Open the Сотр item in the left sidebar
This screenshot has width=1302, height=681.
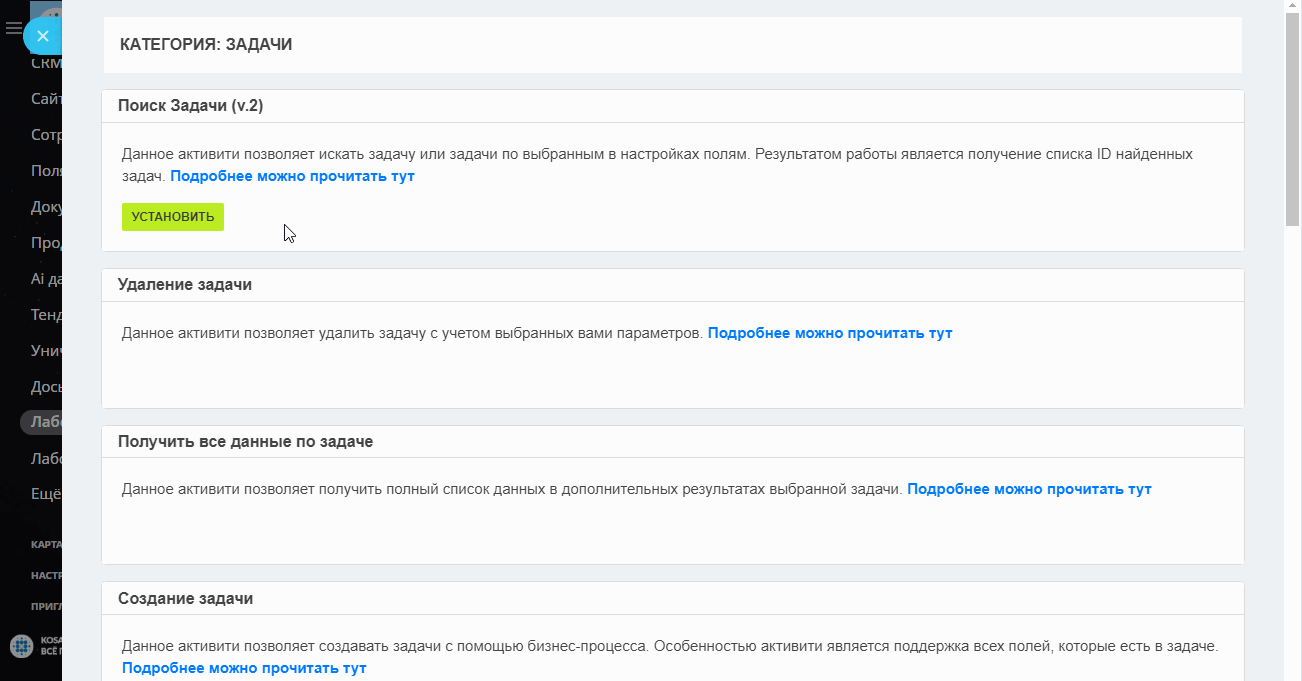point(46,135)
